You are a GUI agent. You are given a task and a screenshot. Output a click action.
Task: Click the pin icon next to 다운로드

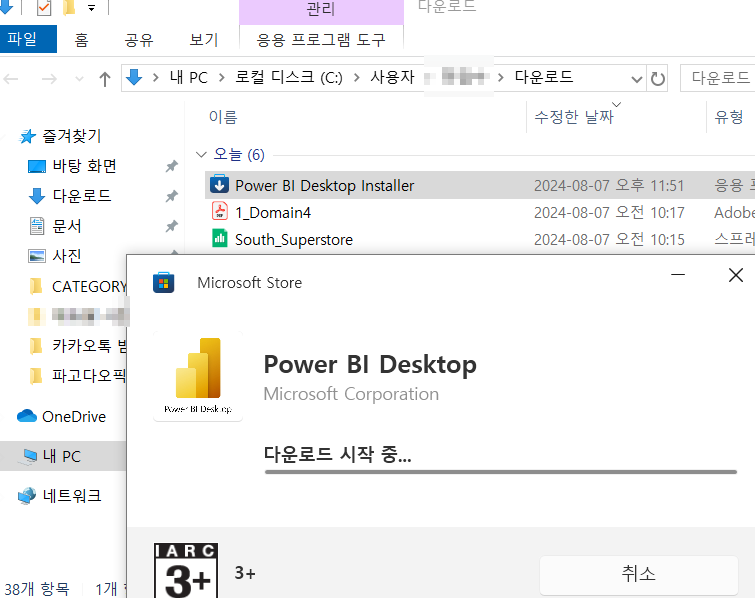click(x=171, y=196)
